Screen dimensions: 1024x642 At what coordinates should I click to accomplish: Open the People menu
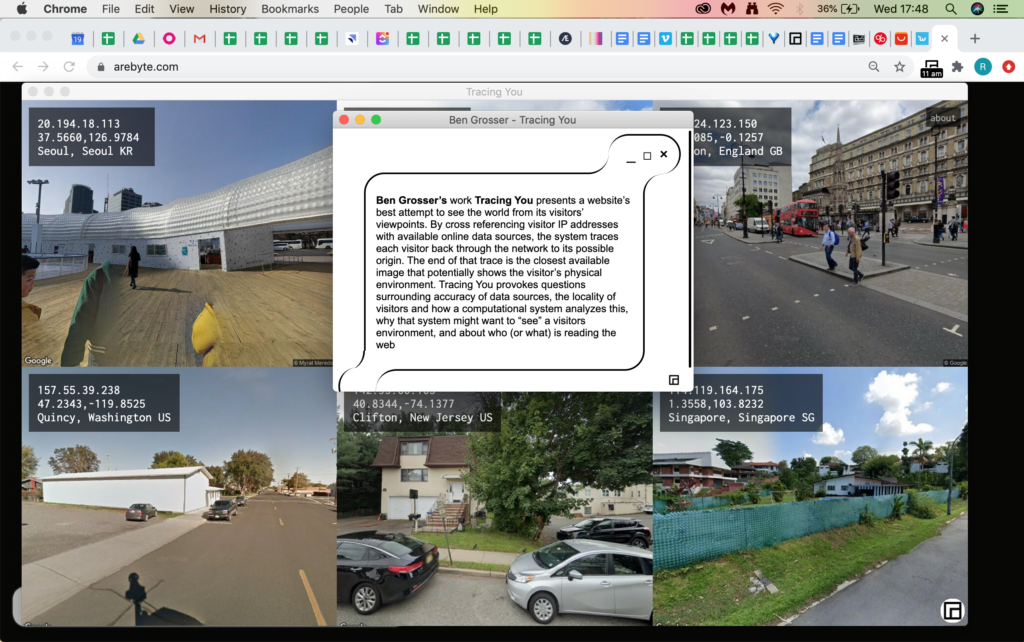[351, 9]
